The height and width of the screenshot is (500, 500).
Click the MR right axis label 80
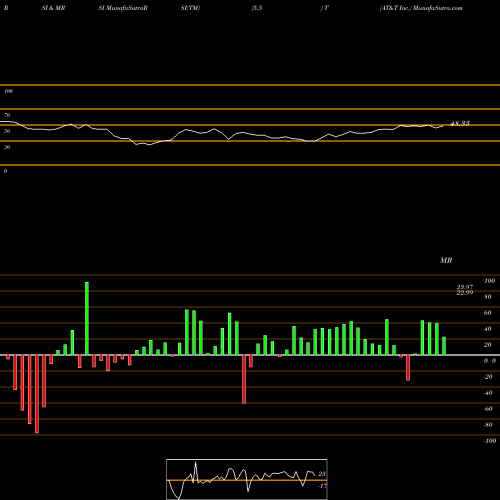(488, 297)
